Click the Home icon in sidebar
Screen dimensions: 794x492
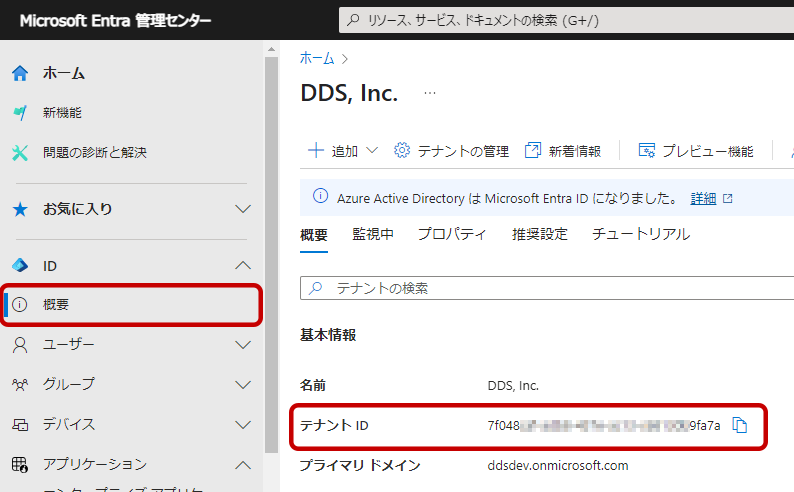(20, 73)
